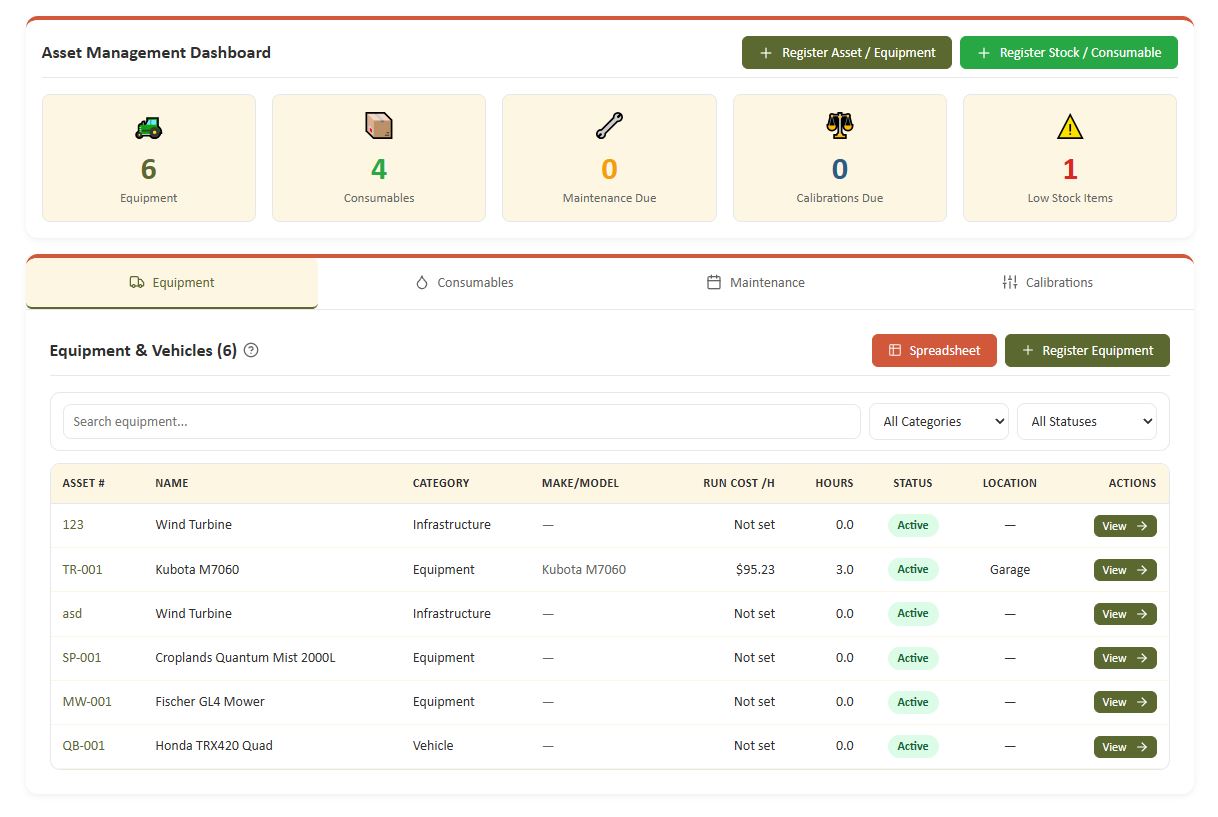Click the MAKE/MODEL column header

tap(580, 483)
